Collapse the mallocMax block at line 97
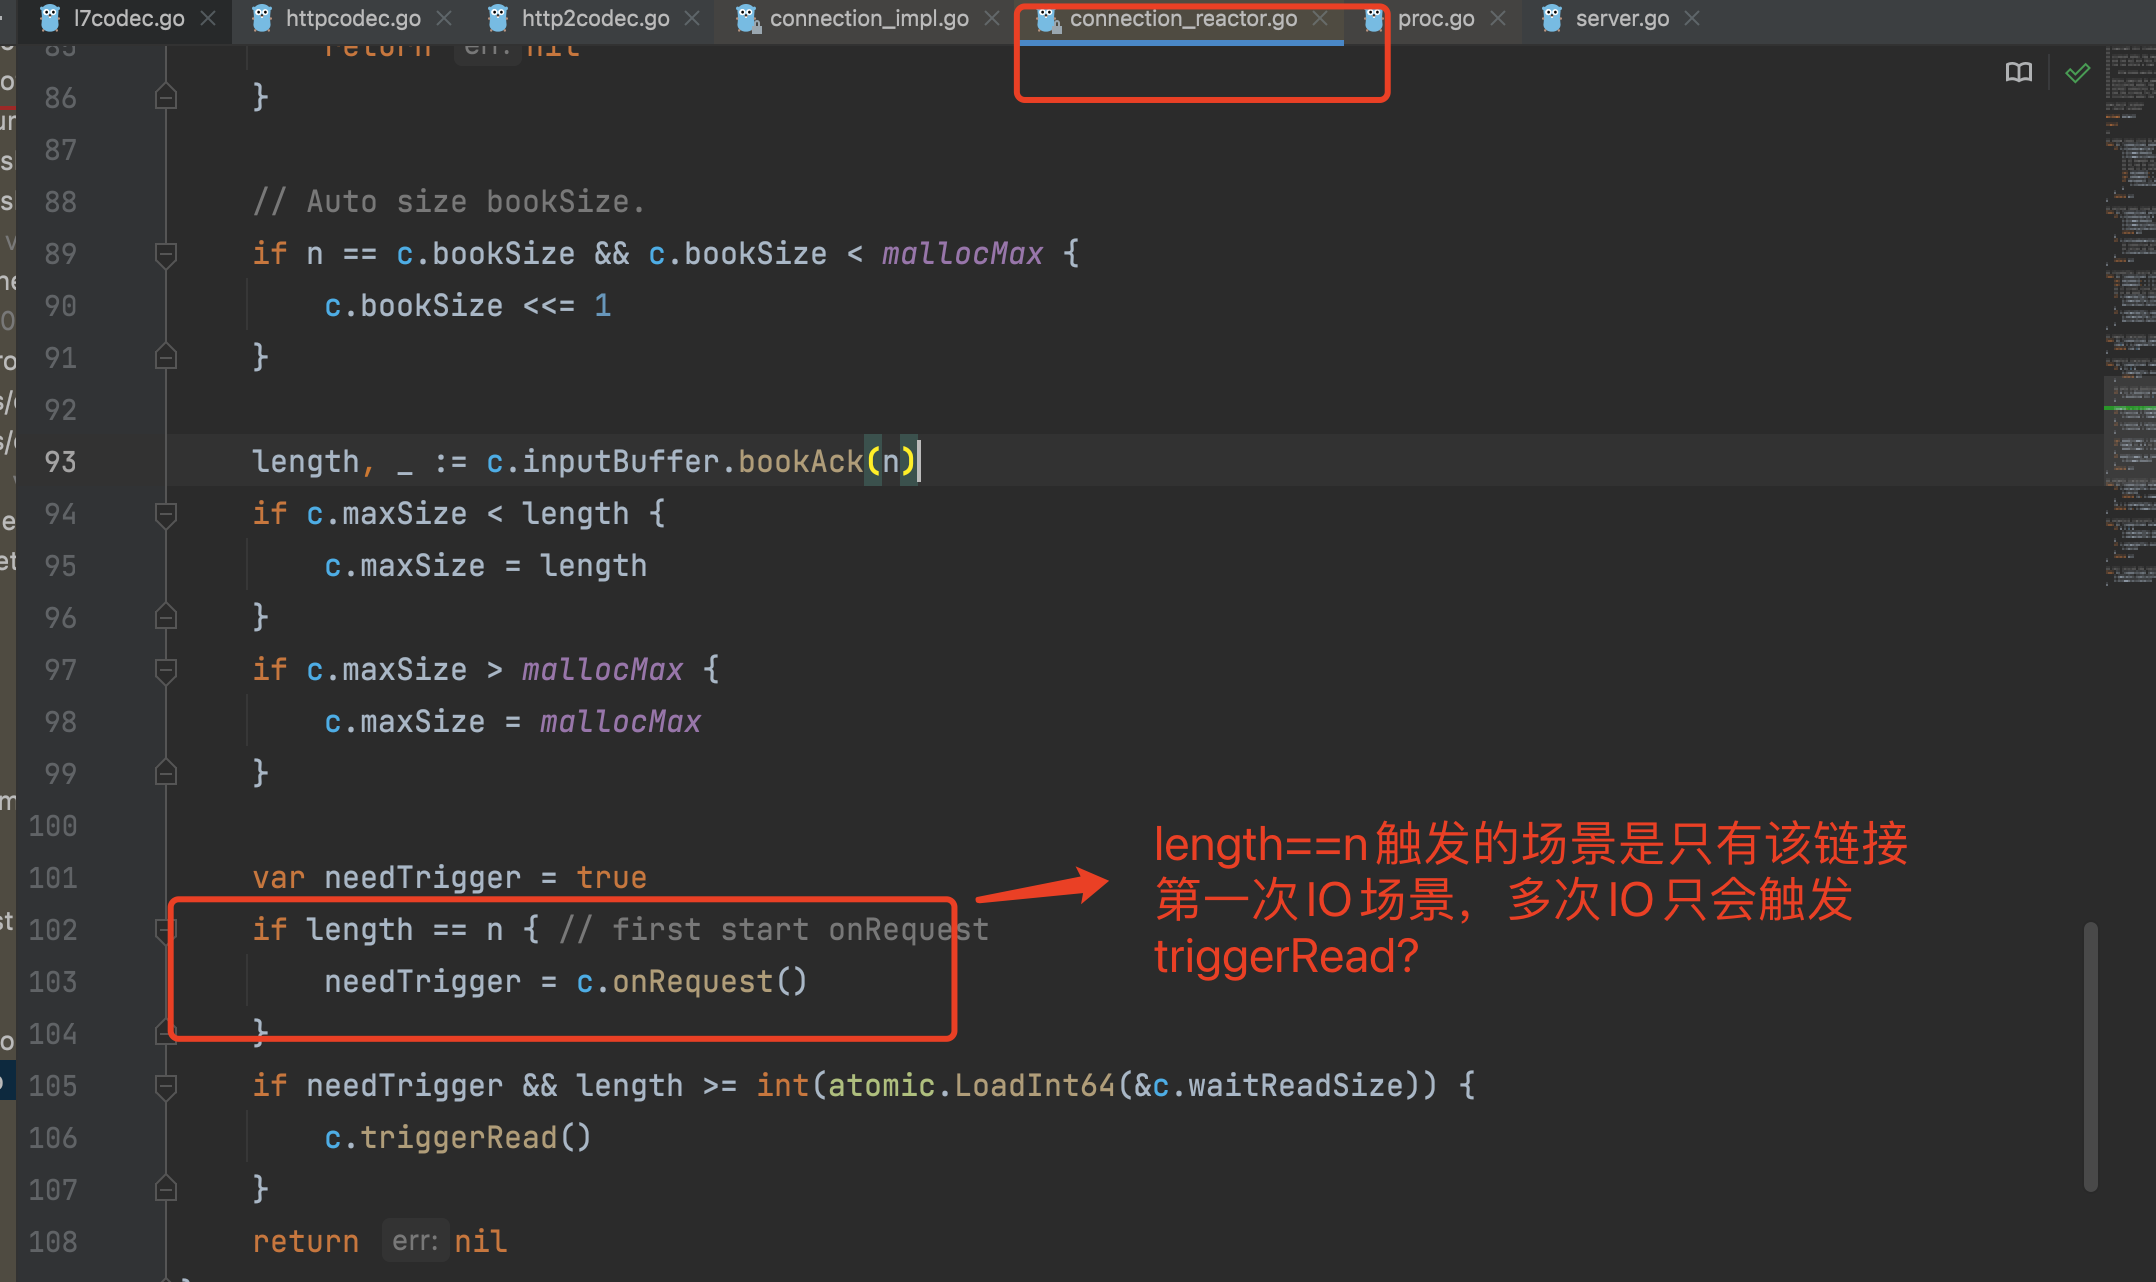The width and height of the screenshot is (2156, 1282). point(166,670)
